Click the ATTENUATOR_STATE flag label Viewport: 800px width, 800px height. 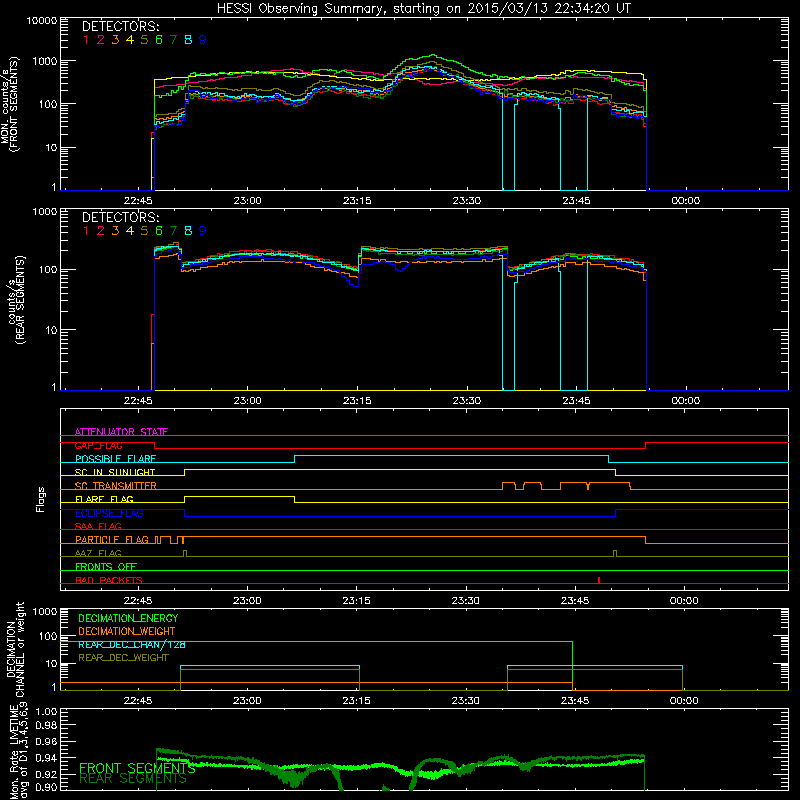[x=121, y=432]
